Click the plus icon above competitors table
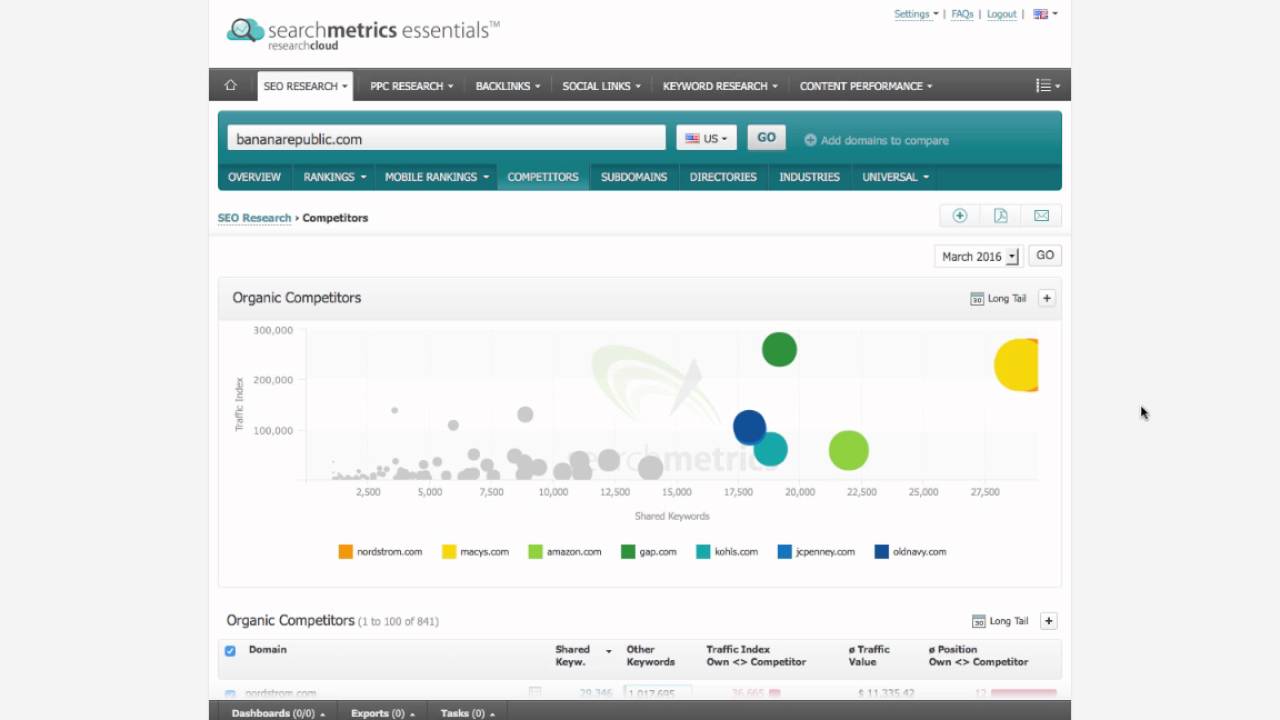 pyautogui.click(x=1049, y=621)
